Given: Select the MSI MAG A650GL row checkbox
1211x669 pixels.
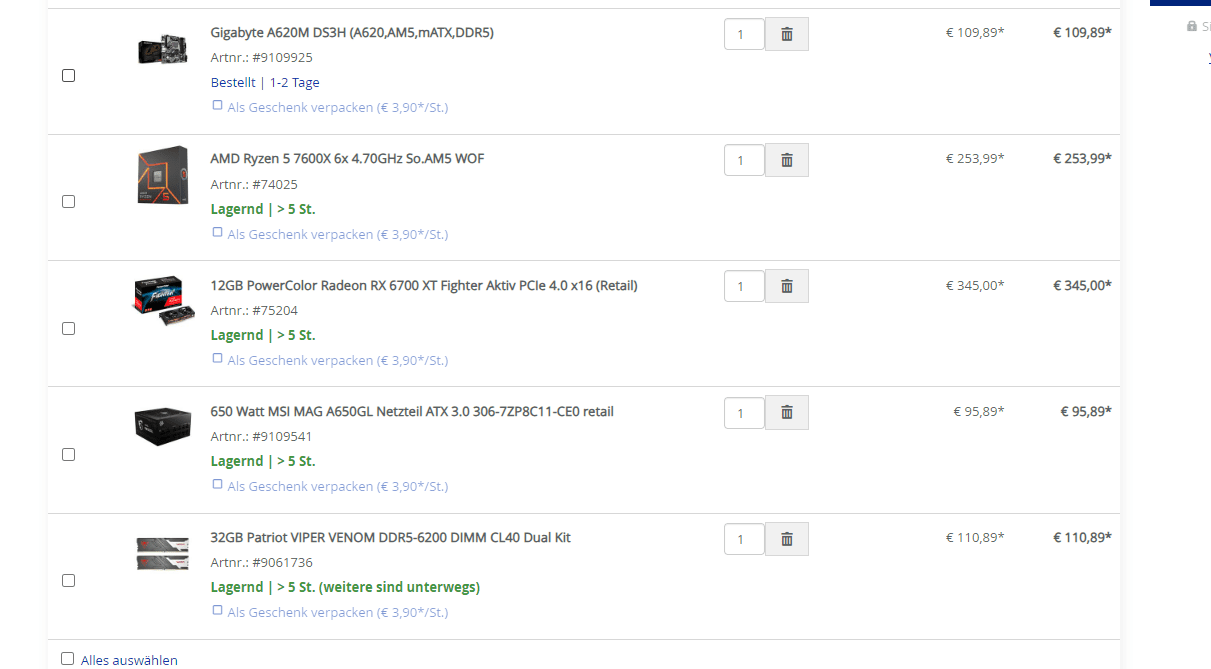Looking at the screenshot, I should [x=68, y=454].
